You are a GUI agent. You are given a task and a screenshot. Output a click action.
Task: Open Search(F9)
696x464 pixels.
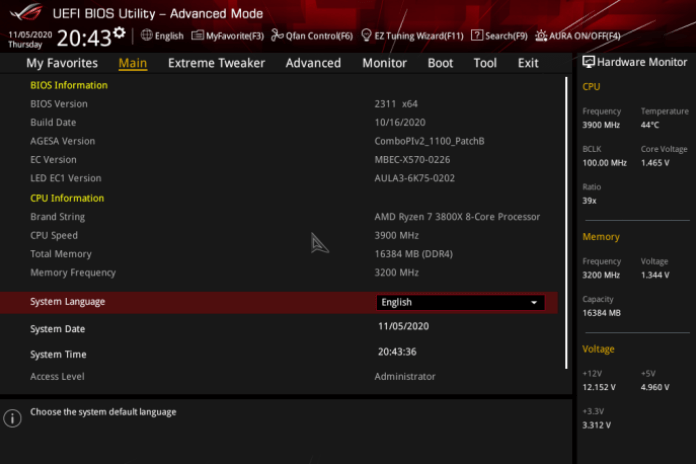(x=499, y=36)
